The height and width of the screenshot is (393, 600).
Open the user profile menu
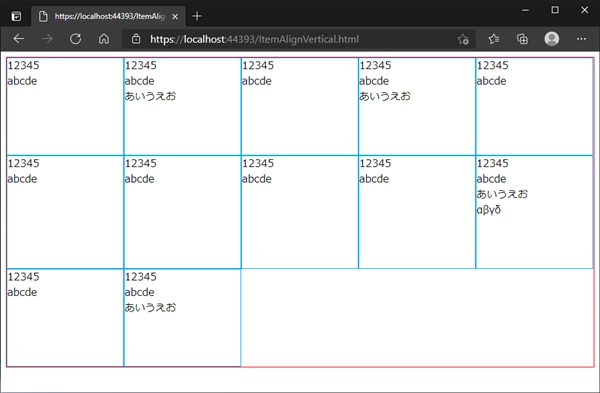[551, 39]
